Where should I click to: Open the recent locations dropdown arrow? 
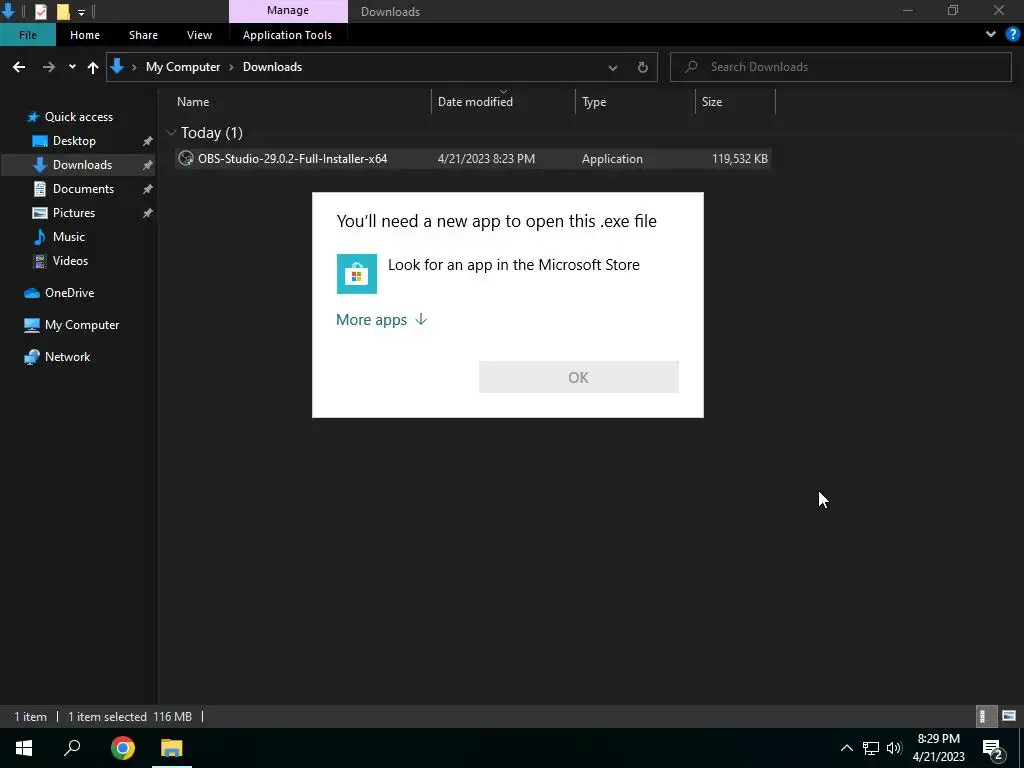(x=72, y=67)
